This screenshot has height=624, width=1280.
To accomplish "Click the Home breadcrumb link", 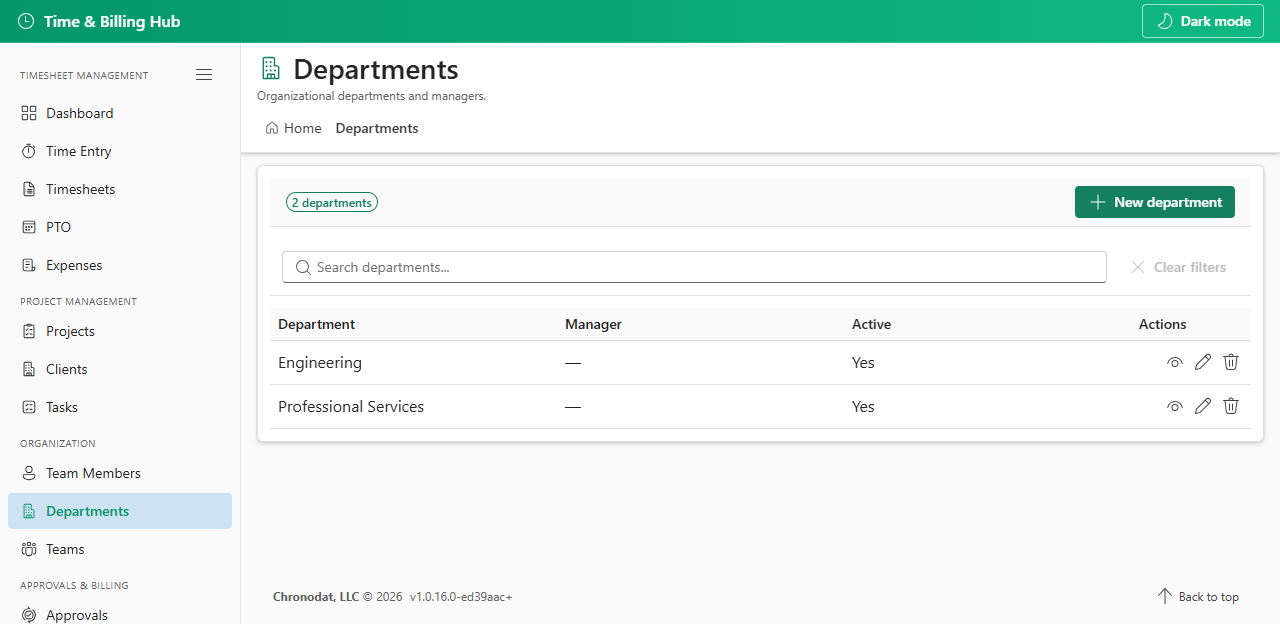I will [294, 128].
